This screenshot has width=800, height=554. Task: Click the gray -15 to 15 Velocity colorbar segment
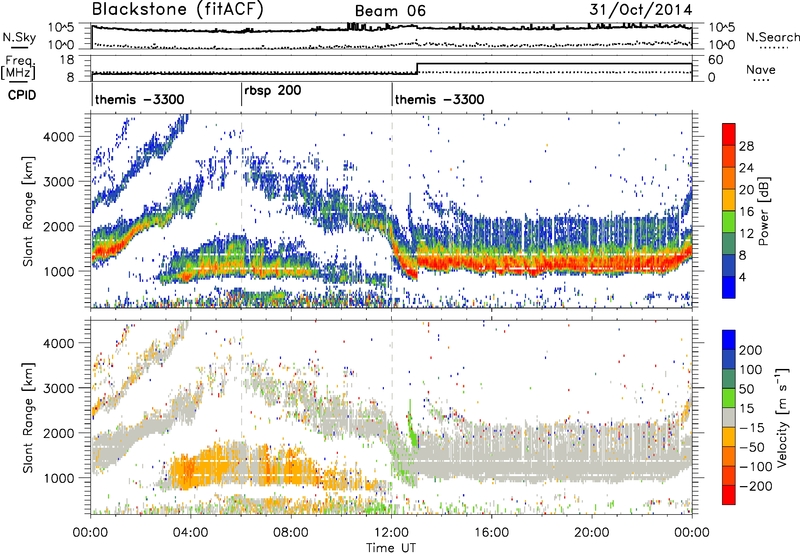click(x=729, y=417)
